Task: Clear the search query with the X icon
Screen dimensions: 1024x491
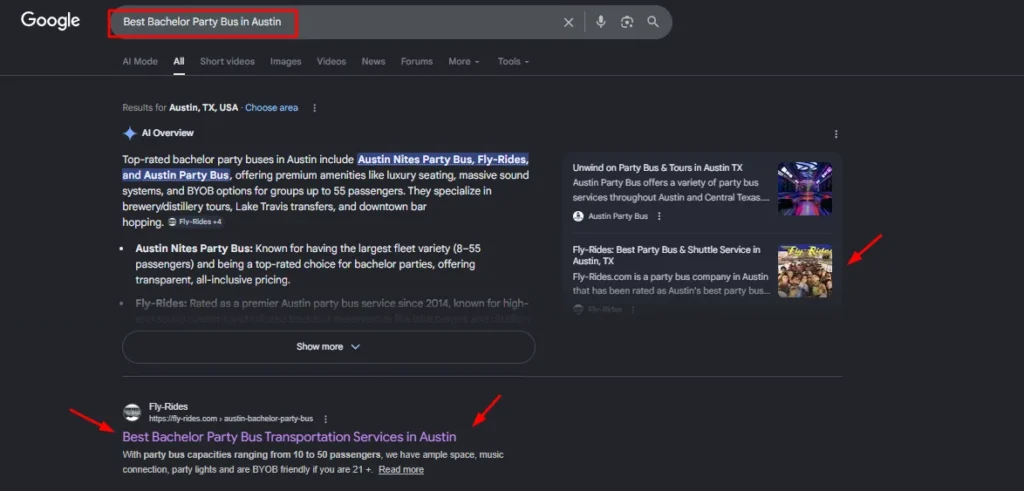Action: point(568,22)
